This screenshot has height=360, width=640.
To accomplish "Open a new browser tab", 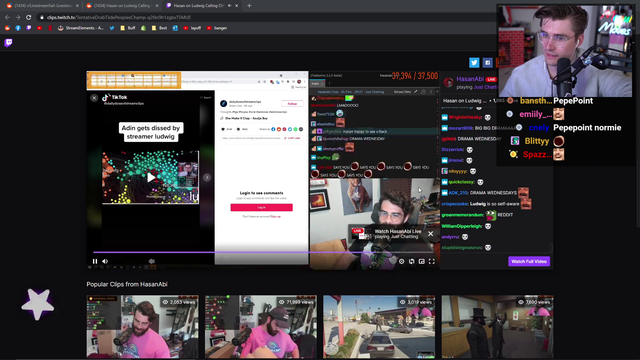I will tap(249, 6).
